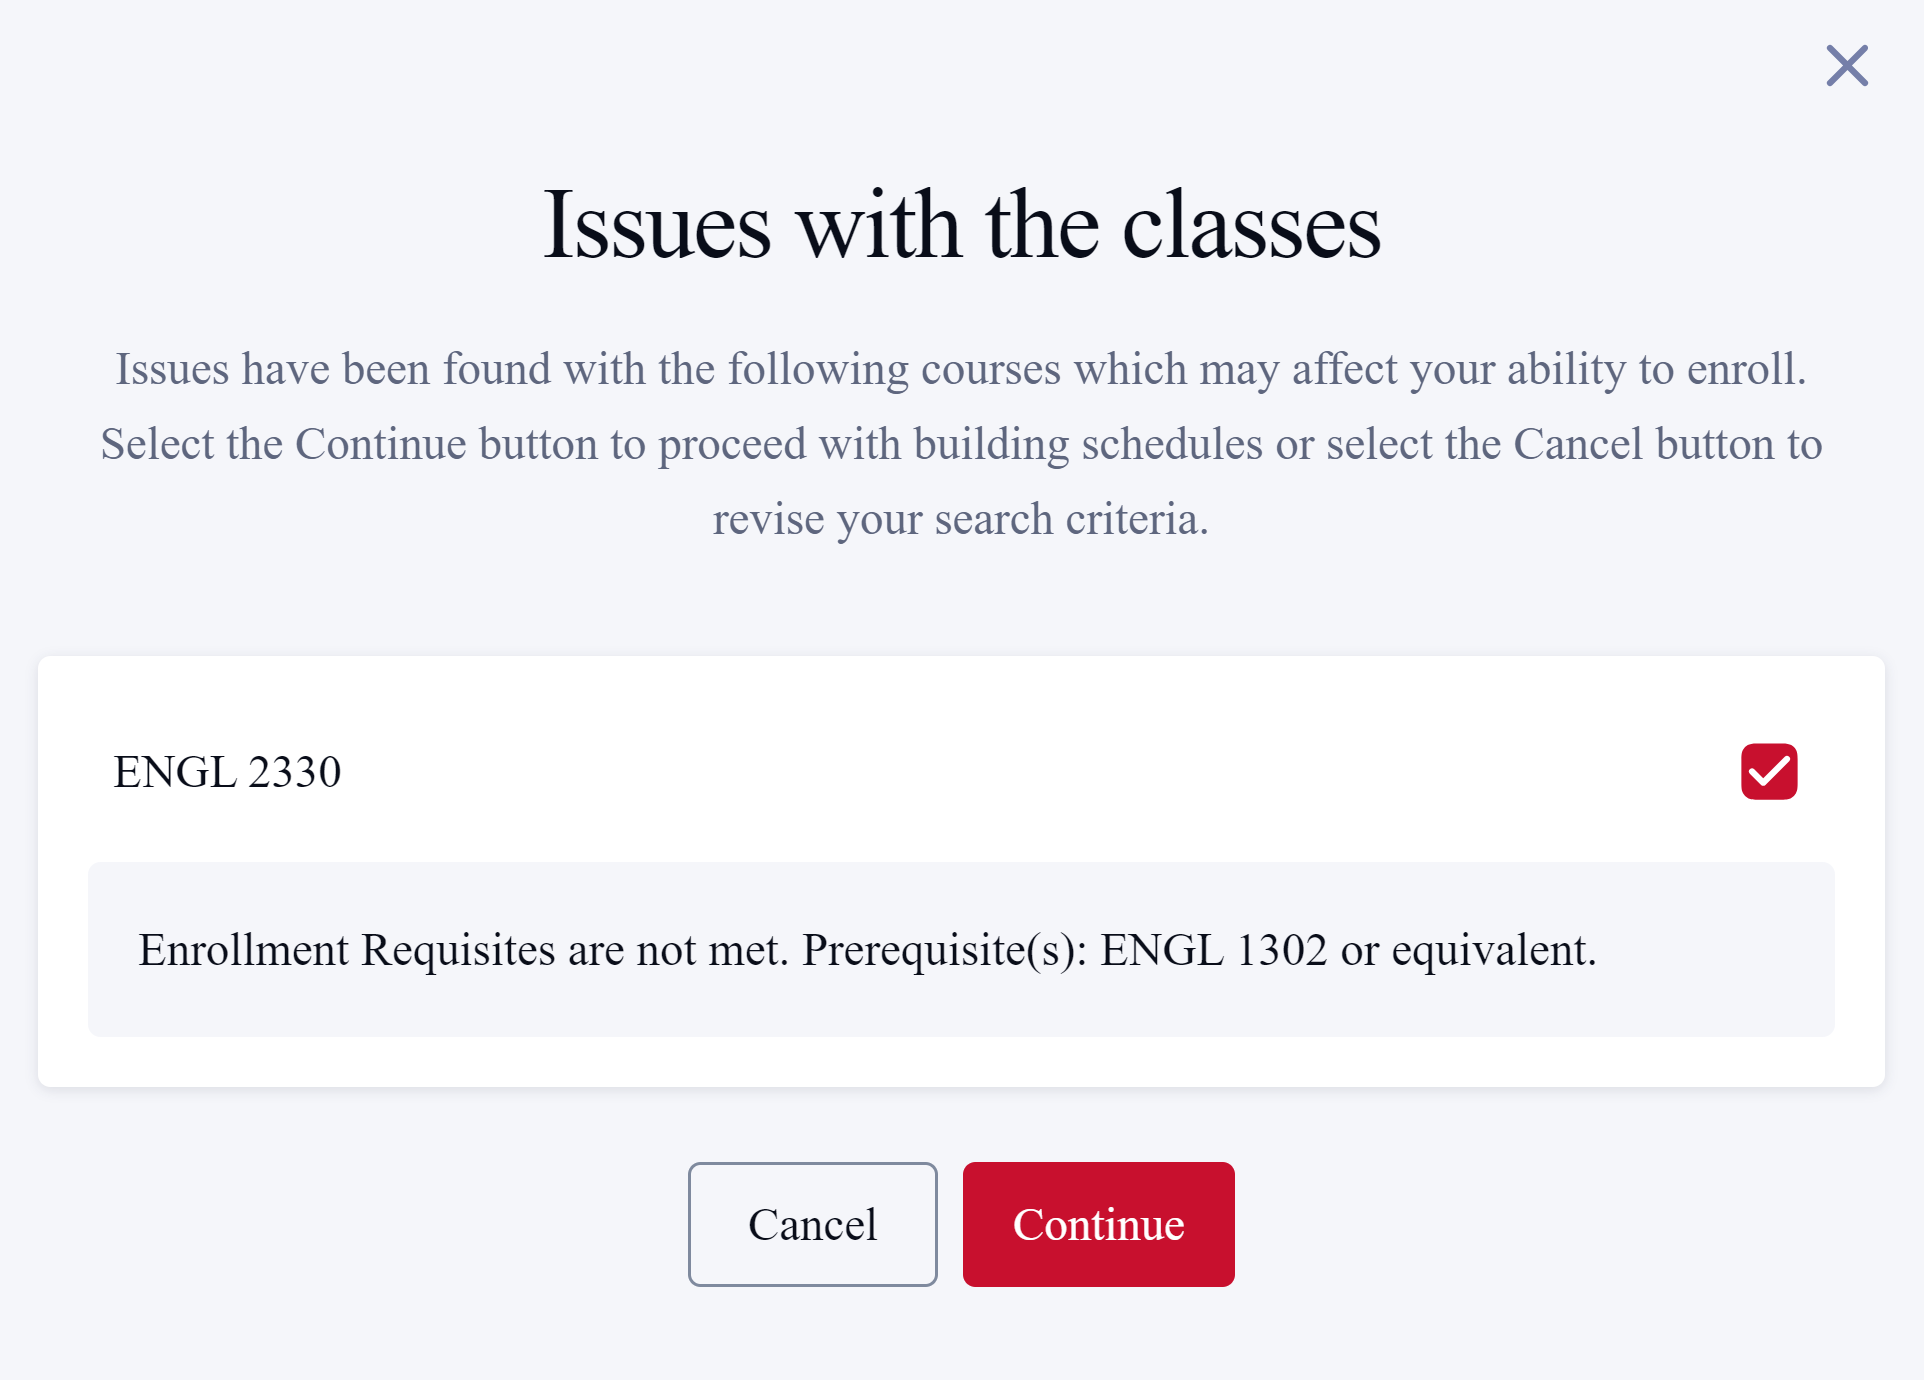
Task: Deselect ENGL 2330 from the issues list
Action: tap(1768, 771)
